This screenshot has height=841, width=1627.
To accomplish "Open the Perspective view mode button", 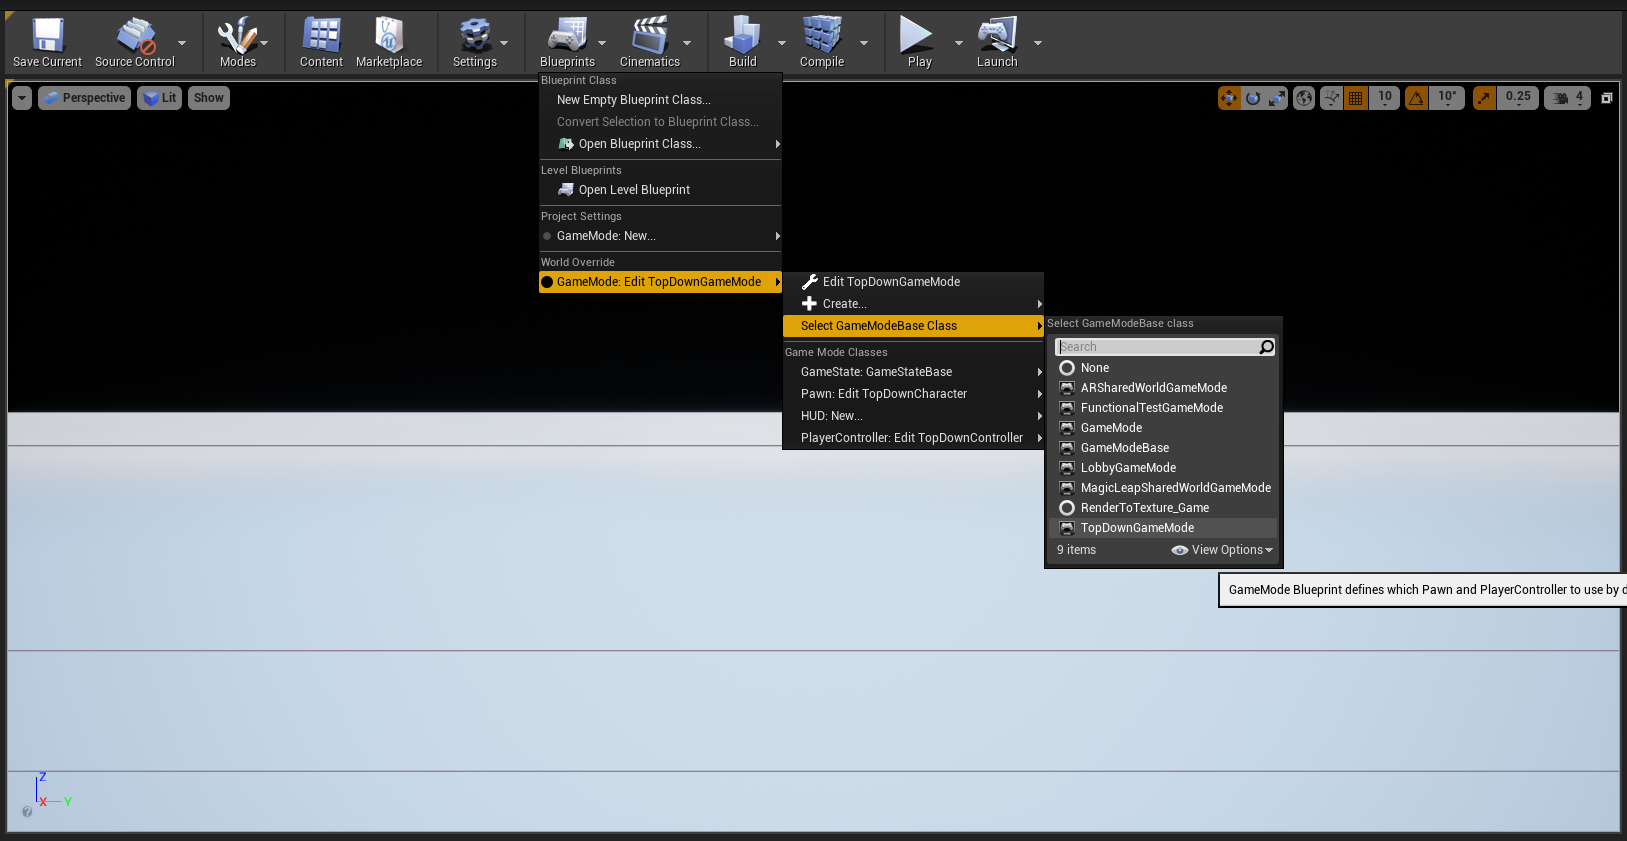I will 85,98.
